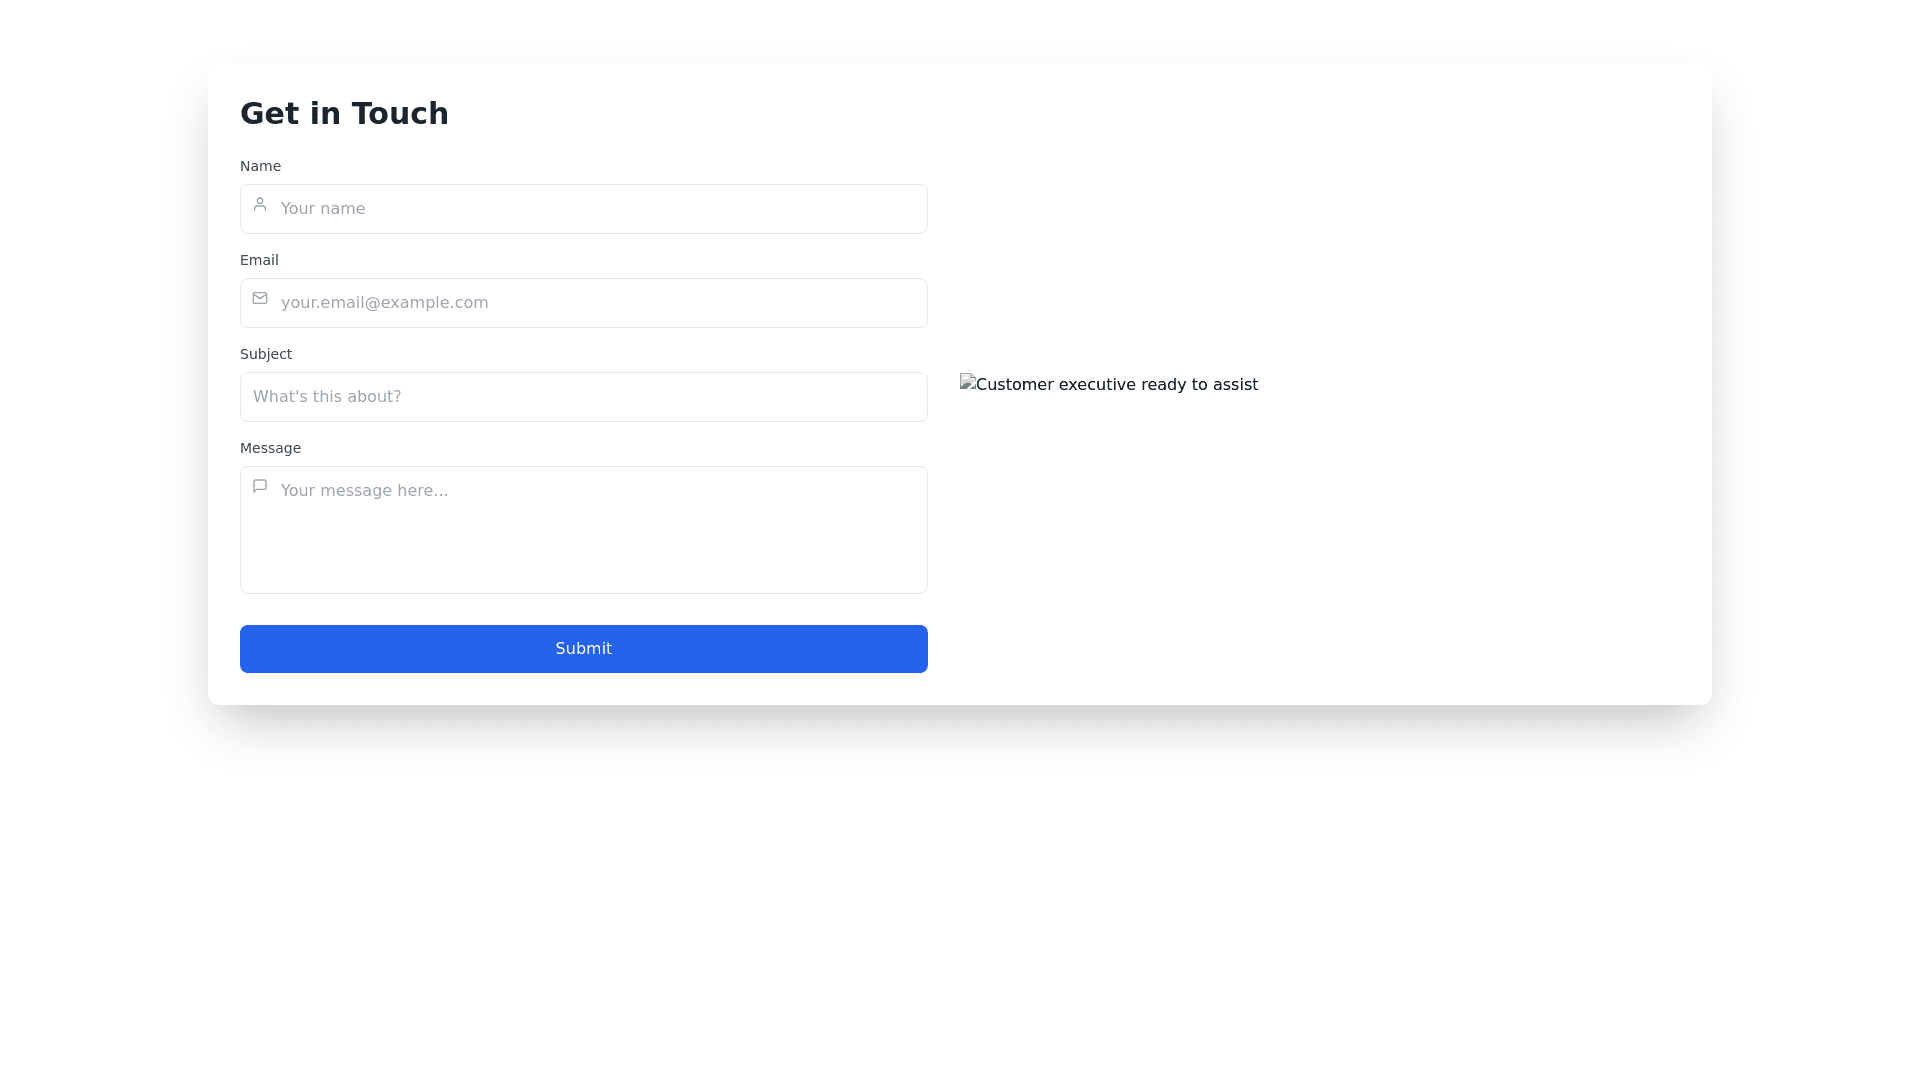The width and height of the screenshot is (1920, 1080).
Task: Click the 'Your message here...' placeholder text
Action: coord(364,491)
